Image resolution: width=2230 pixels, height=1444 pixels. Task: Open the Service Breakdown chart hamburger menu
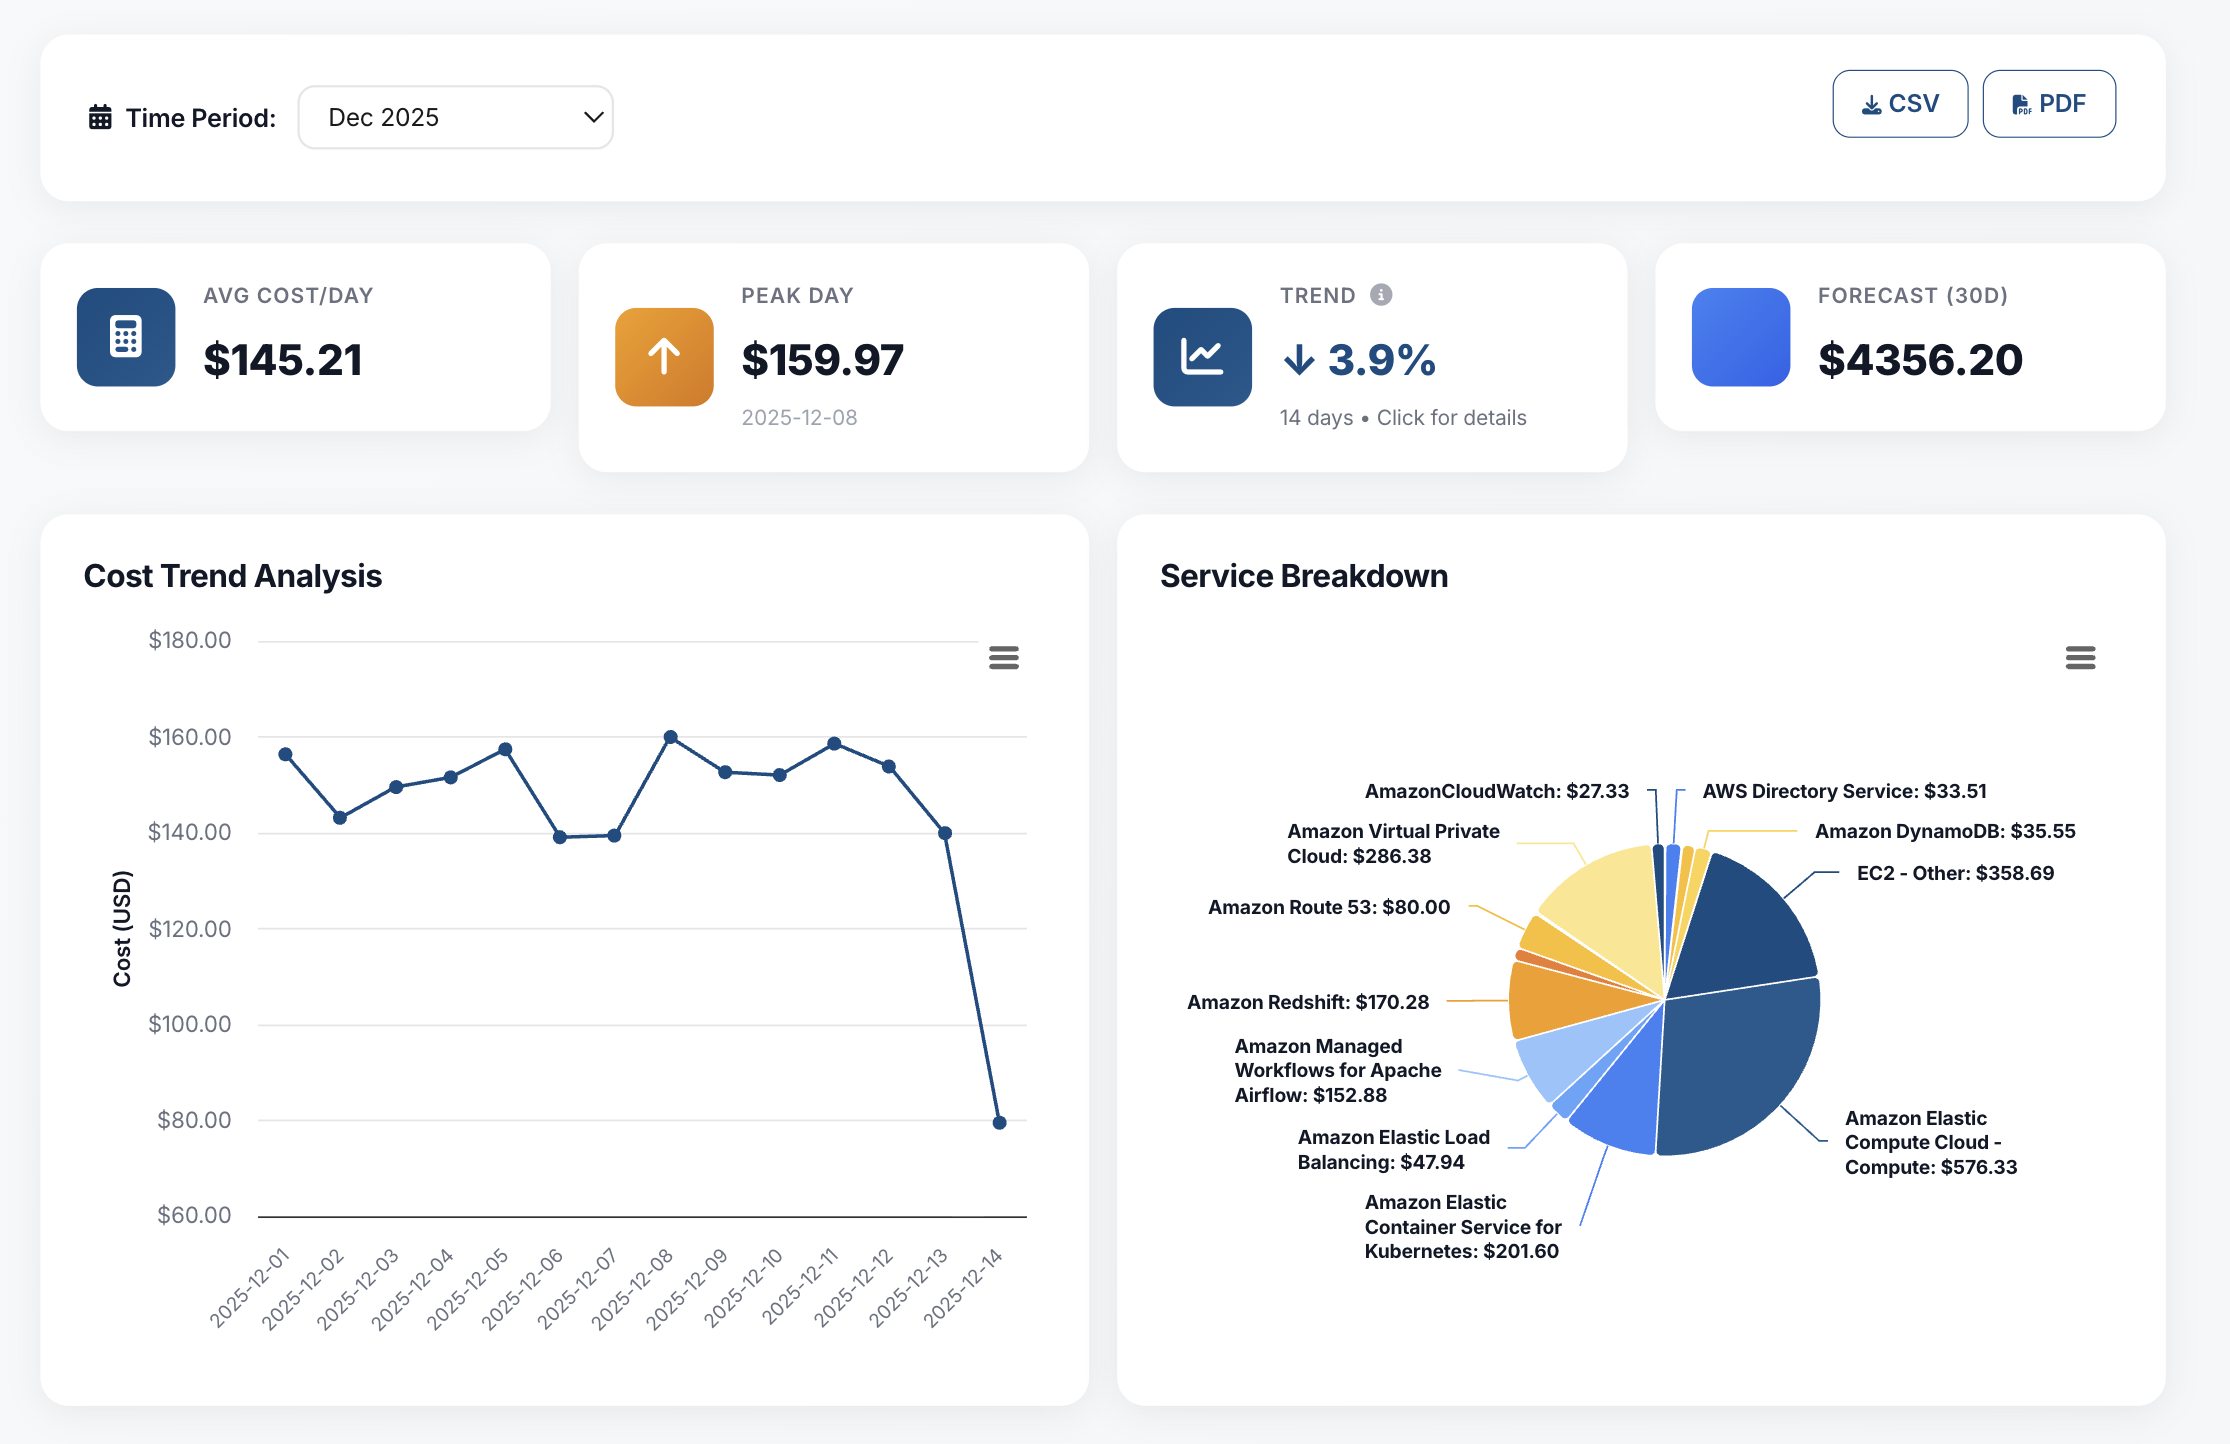[x=2080, y=657]
